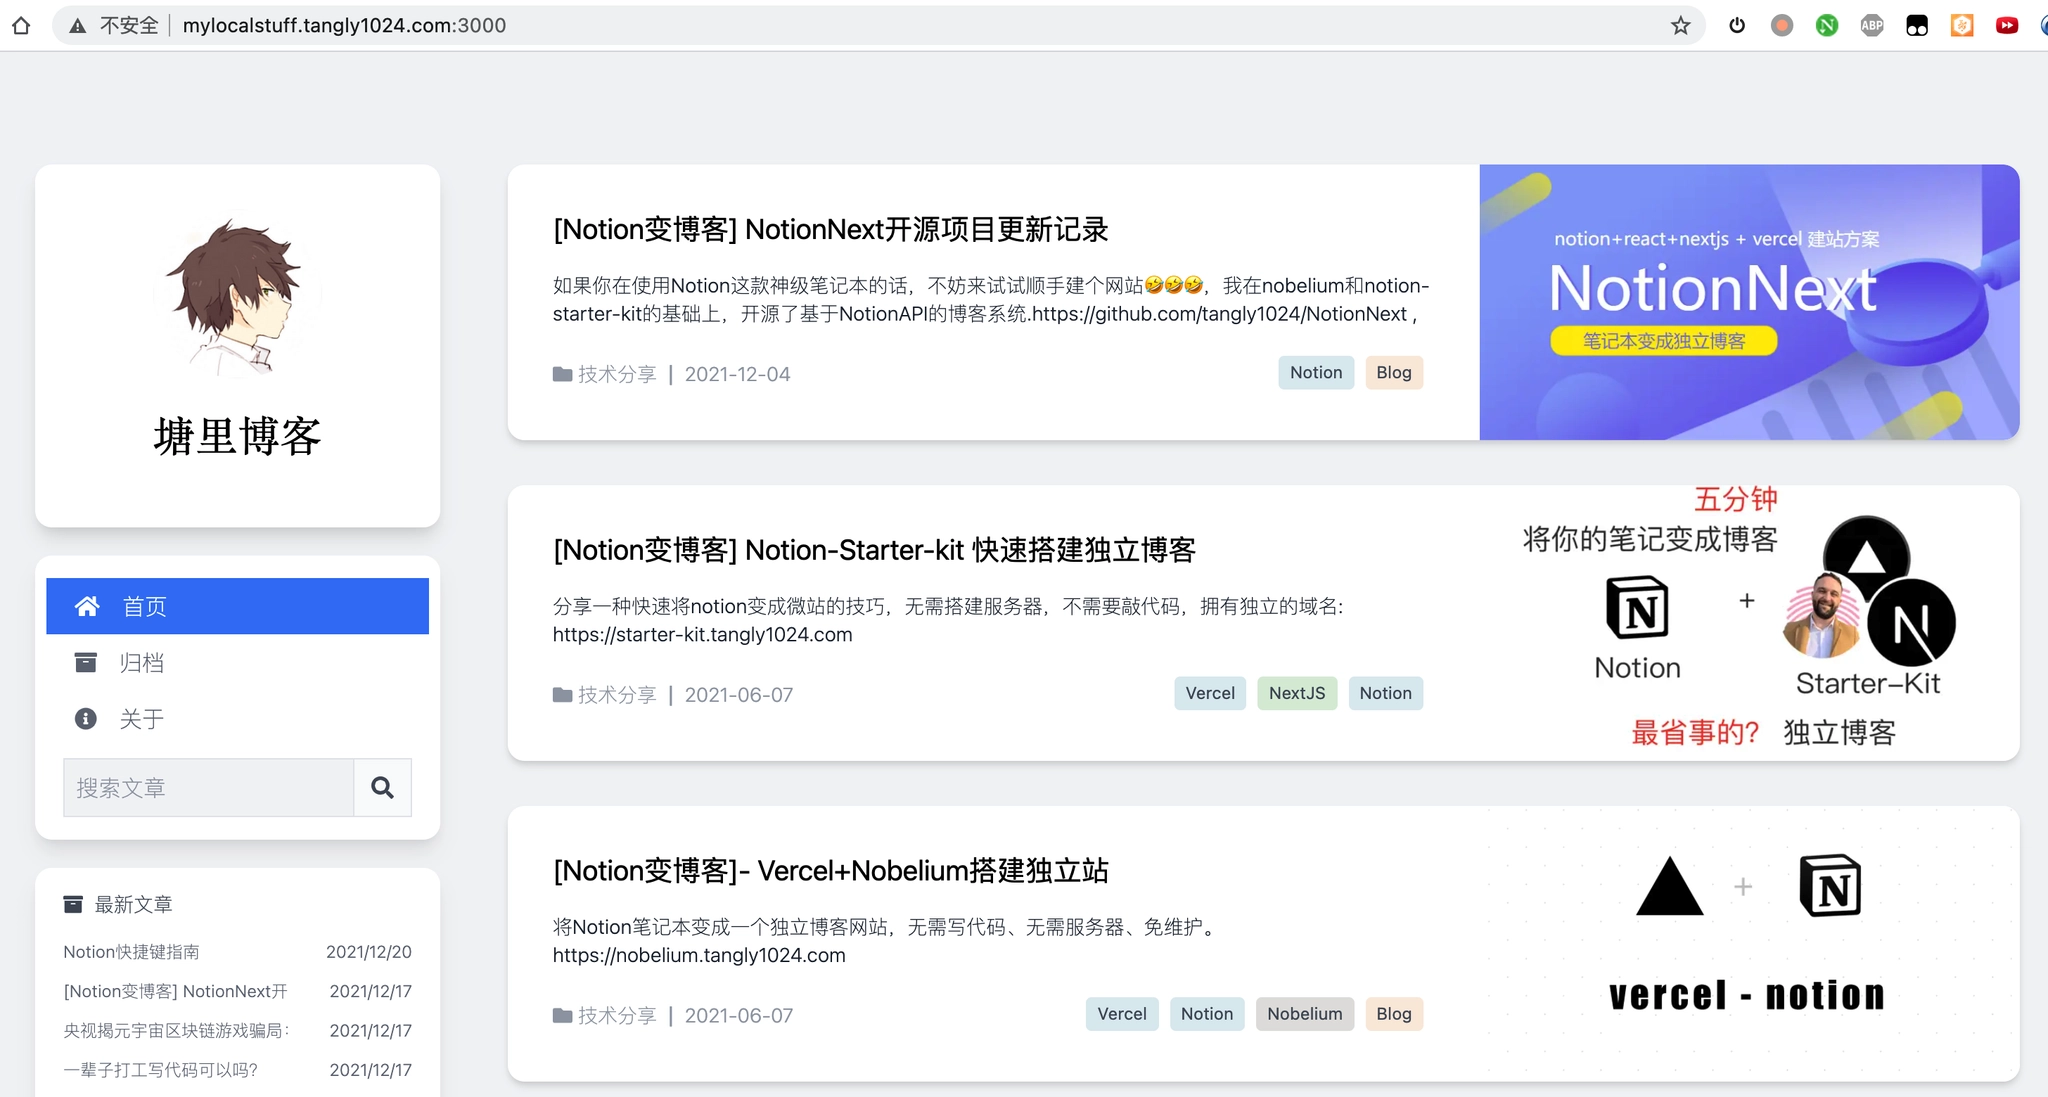Click the 2021/12/20 date in recent articles
The width and height of the screenshot is (2048, 1097).
click(369, 952)
